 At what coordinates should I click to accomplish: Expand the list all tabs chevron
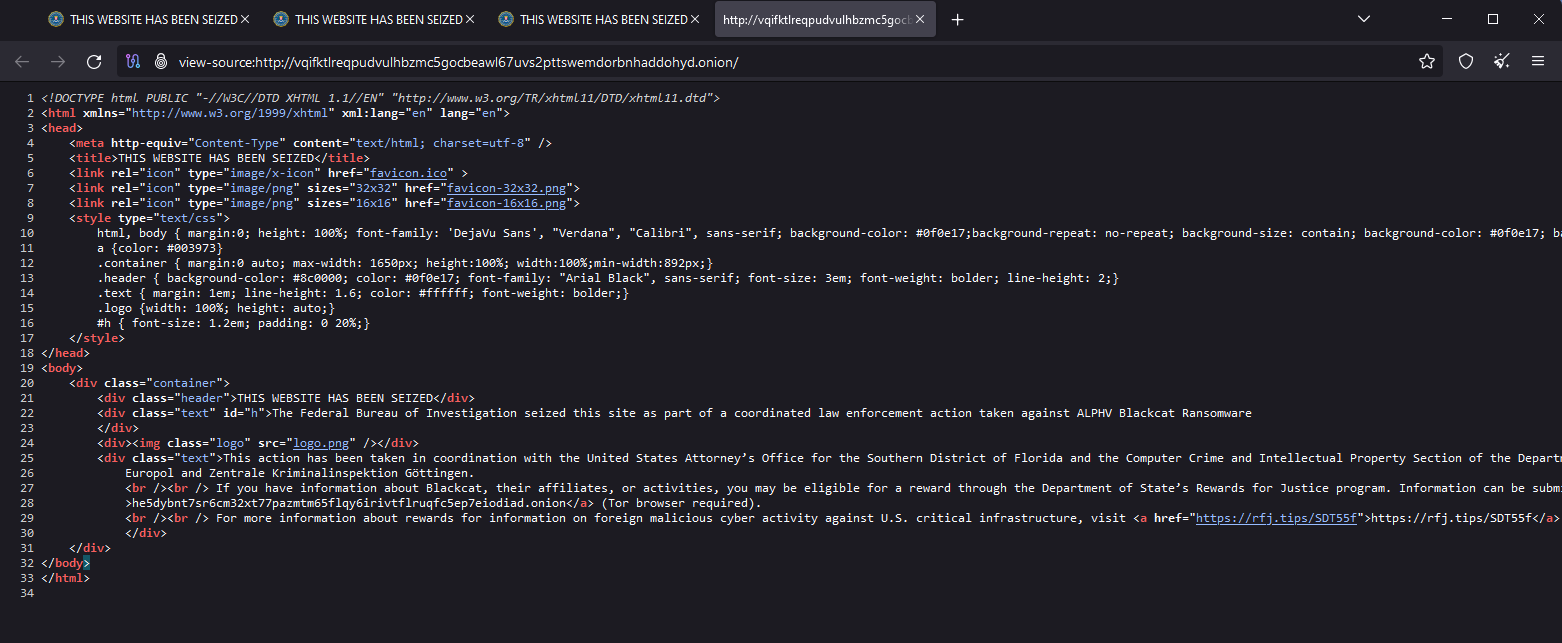click(1365, 20)
